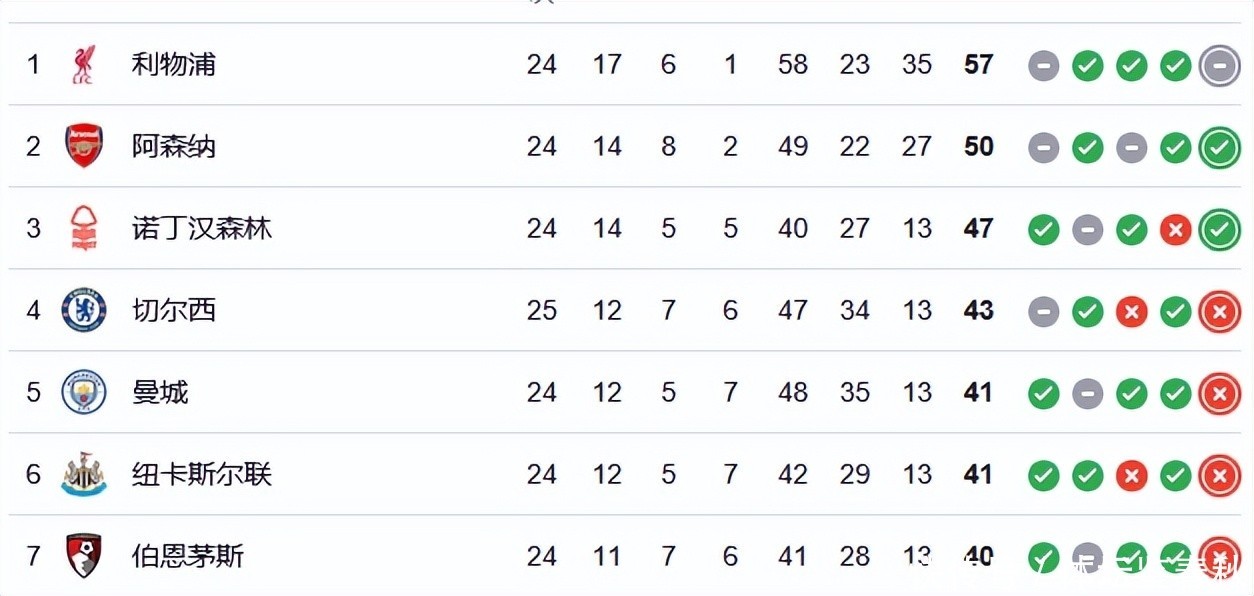Click the Liverpool club crest
Viewport: 1254px width, 596px height.
(x=83, y=65)
